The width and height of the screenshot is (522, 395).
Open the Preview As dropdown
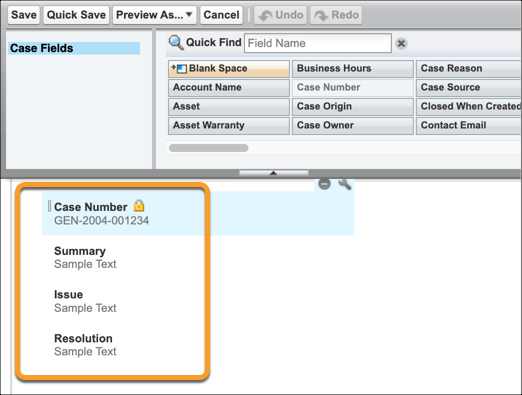[x=154, y=15]
